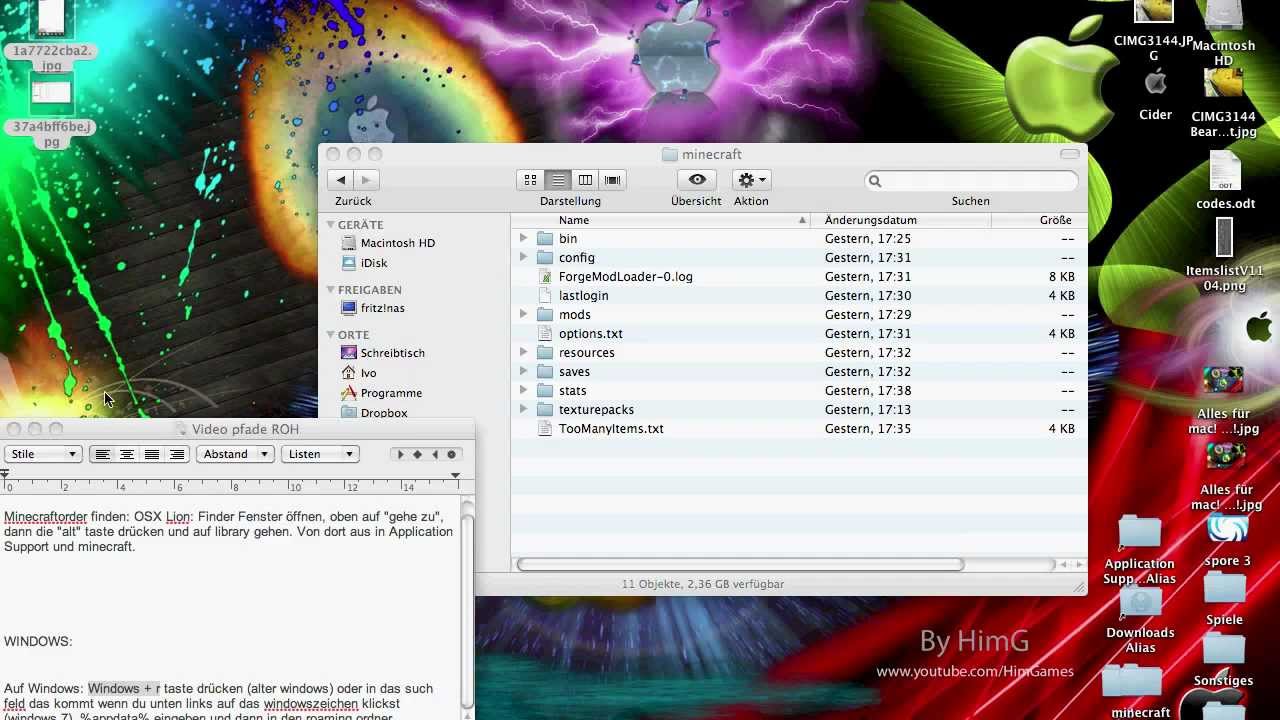Screen dimensions: 1280x720
Task: Select center tab stop marker in TextEdit toolbar
Action: tap(418, 454)
